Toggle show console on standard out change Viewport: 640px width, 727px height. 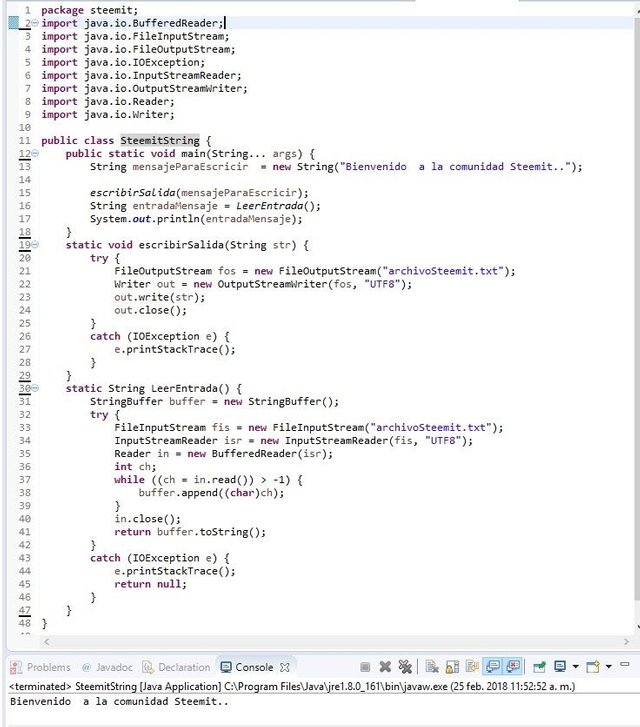493,667
